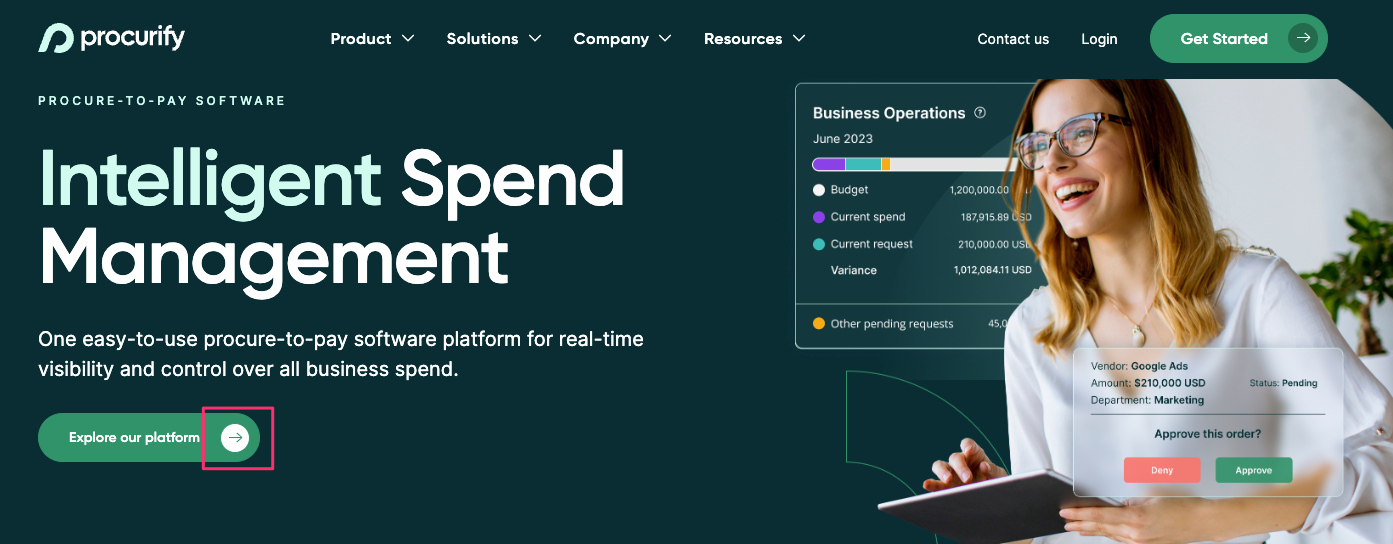The image size is (1393, 544).
Task: Click orange Other pending requests dot
Action: point(819,324)
